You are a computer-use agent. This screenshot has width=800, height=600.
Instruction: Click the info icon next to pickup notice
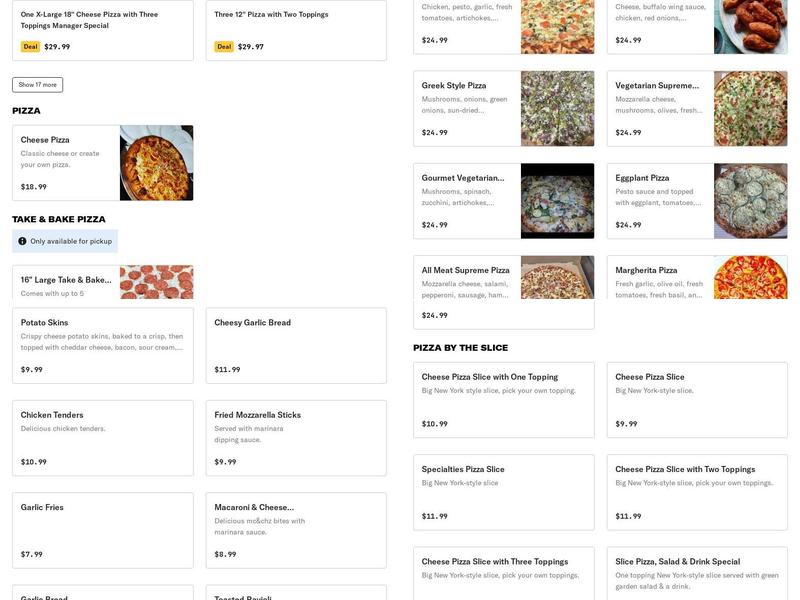click(x=22, y=239)
